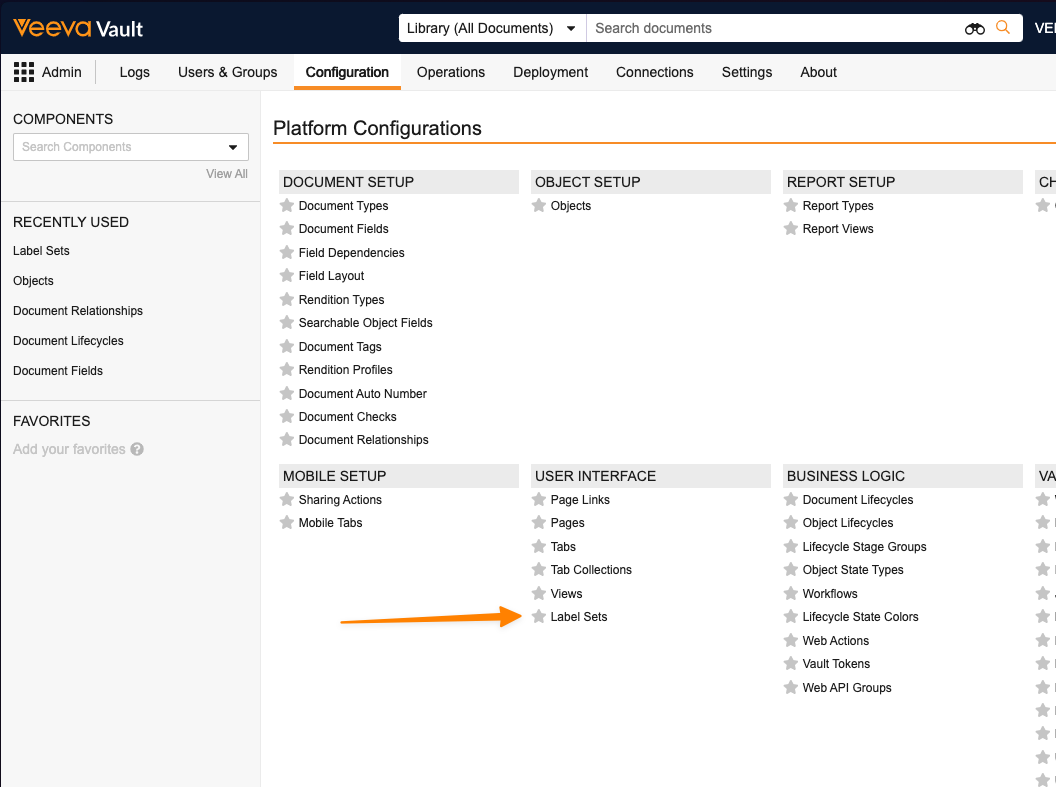
Task: Switch to the Logs tab
Action: pyautogui.click(x=135, y=72)
